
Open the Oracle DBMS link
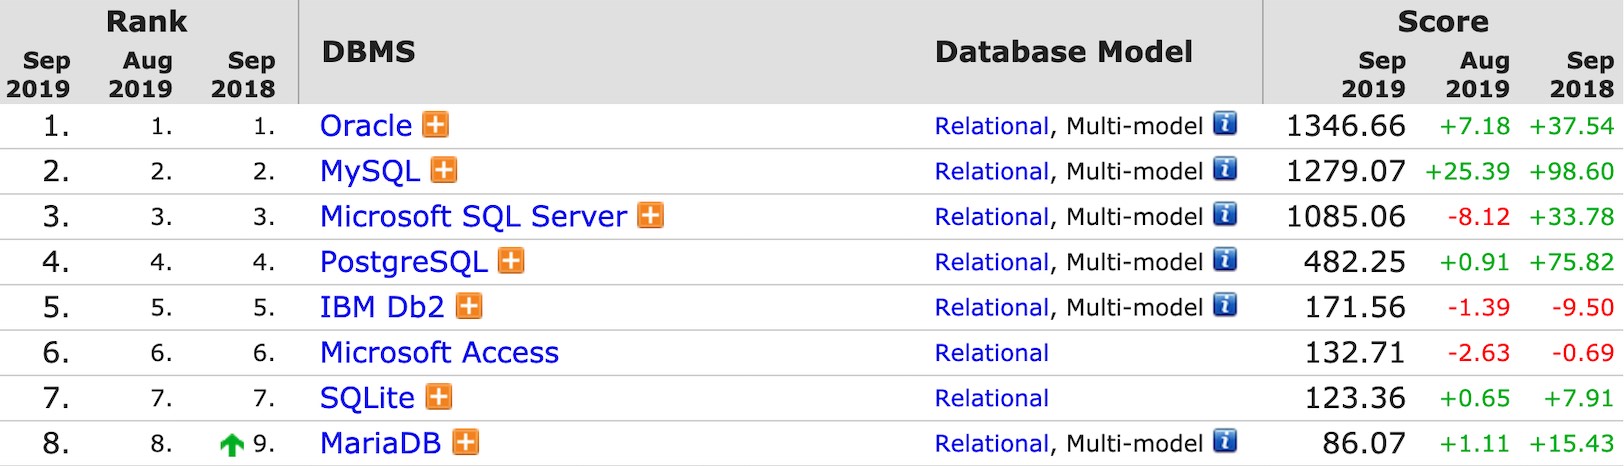point(366,126)
